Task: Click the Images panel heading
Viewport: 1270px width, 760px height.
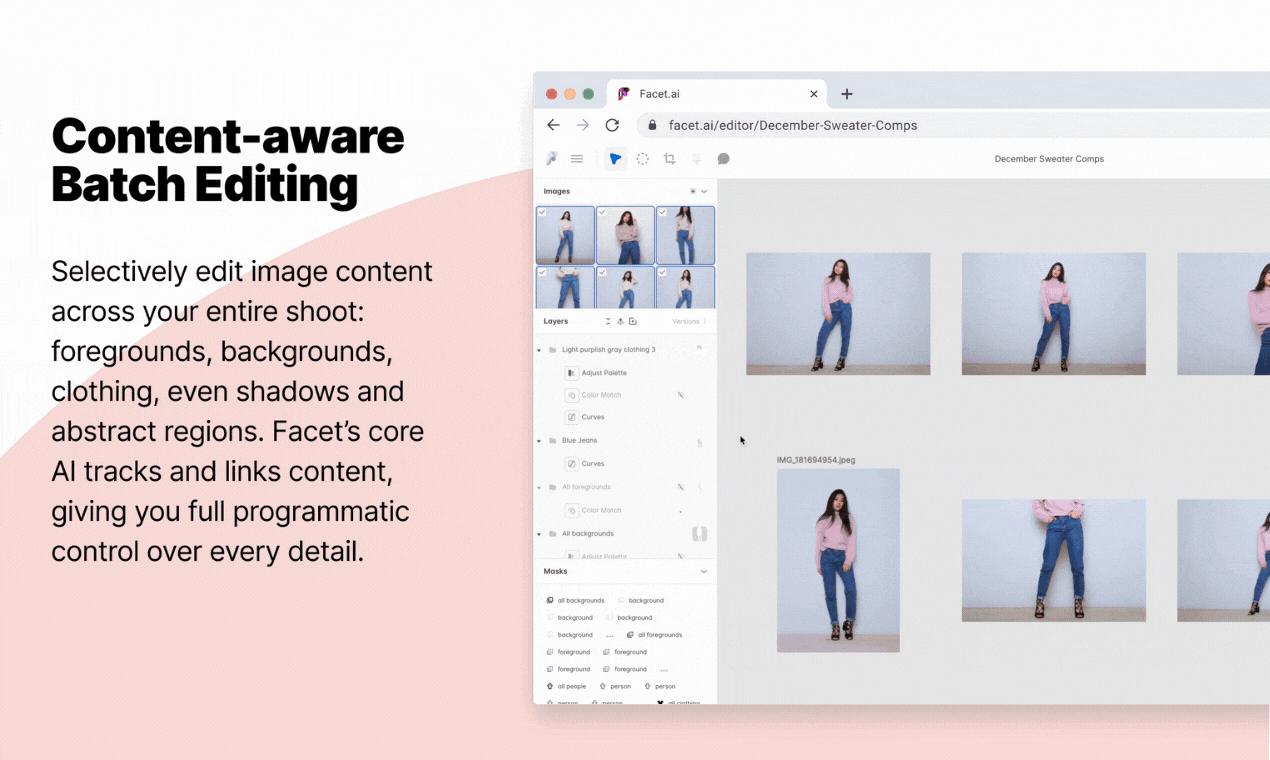Action: pyautogui.click(x=557, y=191)
